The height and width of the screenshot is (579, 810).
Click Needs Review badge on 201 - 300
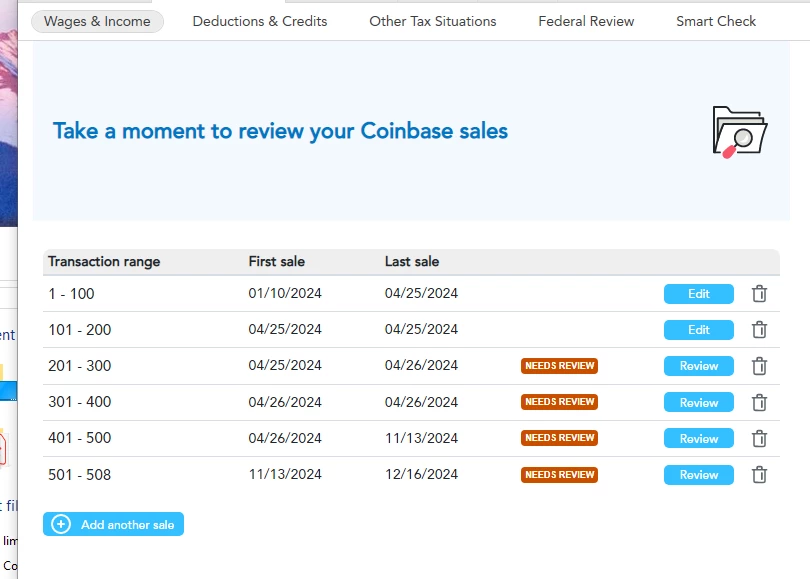559,366
